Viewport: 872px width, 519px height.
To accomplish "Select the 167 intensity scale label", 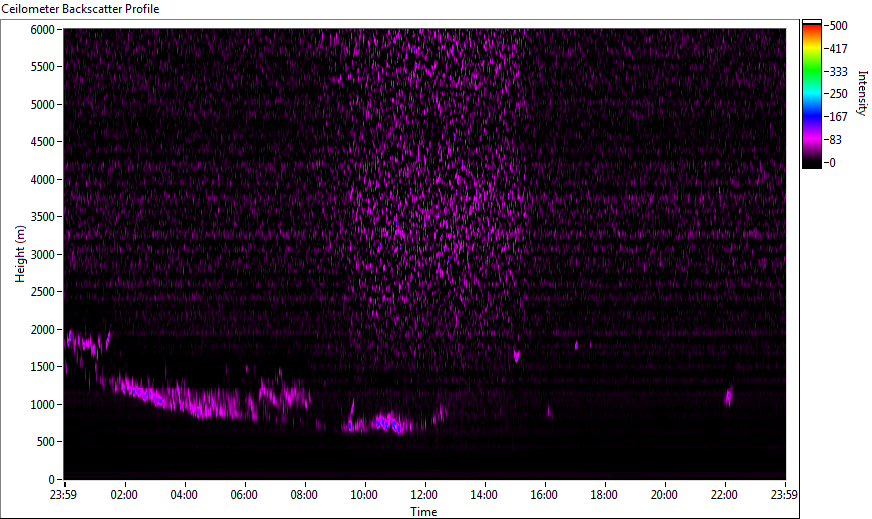I will (838, 117).
